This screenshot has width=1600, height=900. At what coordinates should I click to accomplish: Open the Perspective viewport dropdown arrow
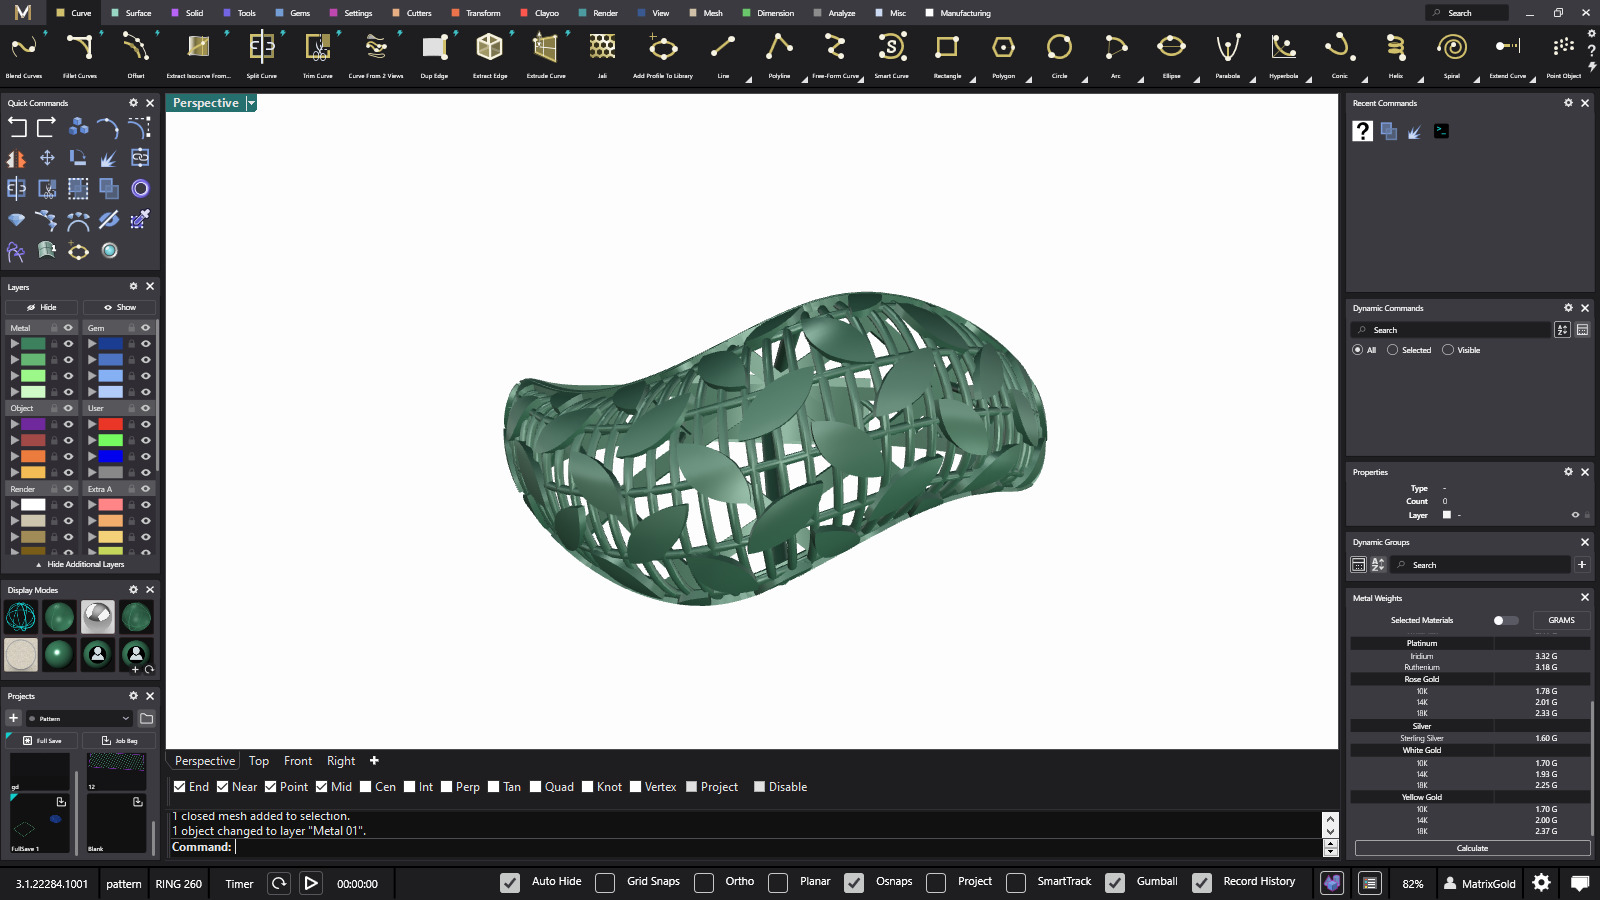(x=251, y=103)
